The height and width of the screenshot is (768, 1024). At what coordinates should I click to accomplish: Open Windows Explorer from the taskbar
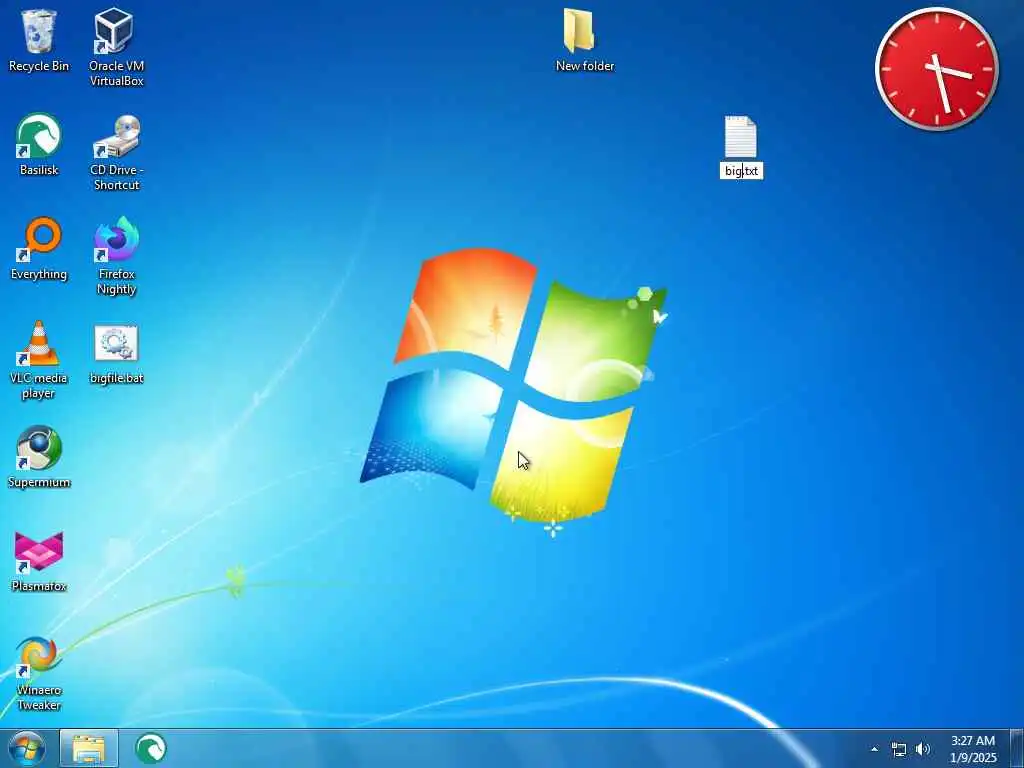click(89, 749)
